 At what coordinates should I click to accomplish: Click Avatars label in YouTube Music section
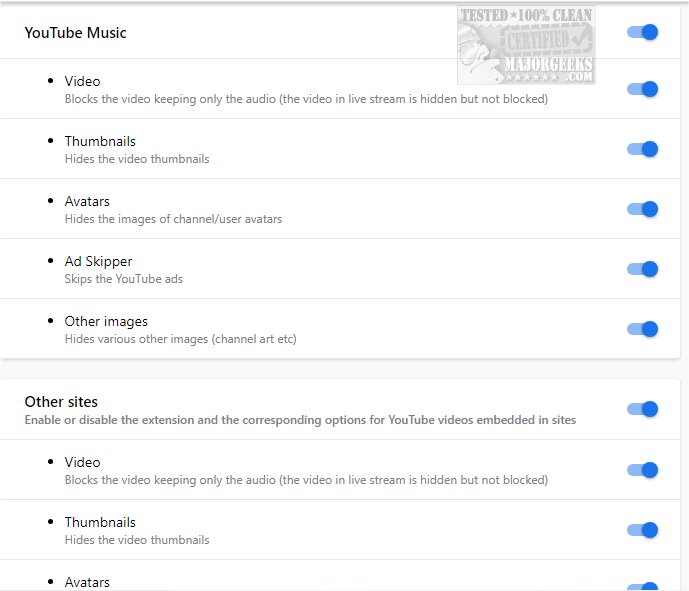pyautogui.click(x=87, y=201)
